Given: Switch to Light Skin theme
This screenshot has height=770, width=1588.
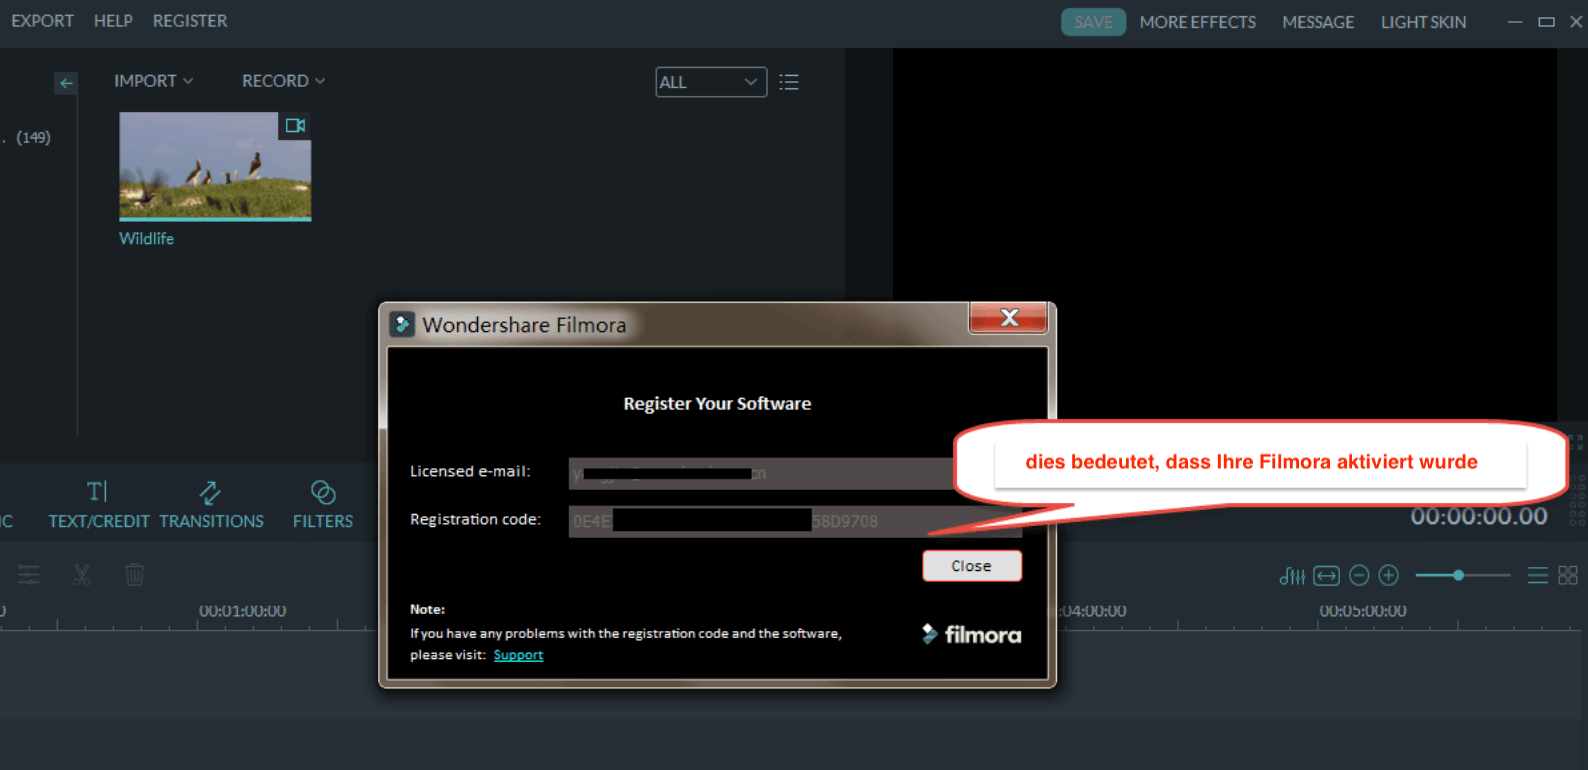Looking at the screenshot, I should [1423, 22].
